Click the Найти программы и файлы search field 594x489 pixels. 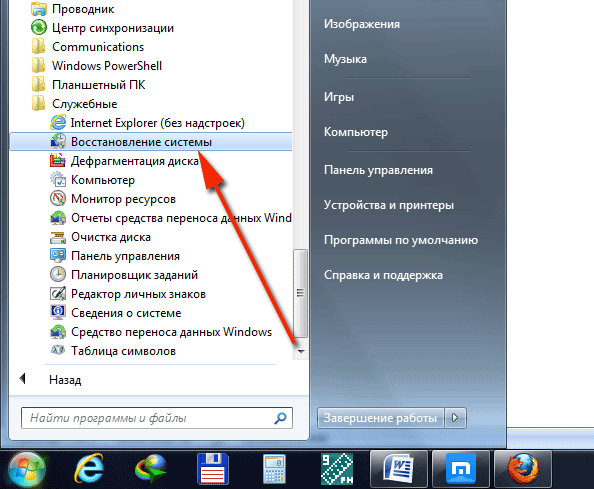click(157, 418)
